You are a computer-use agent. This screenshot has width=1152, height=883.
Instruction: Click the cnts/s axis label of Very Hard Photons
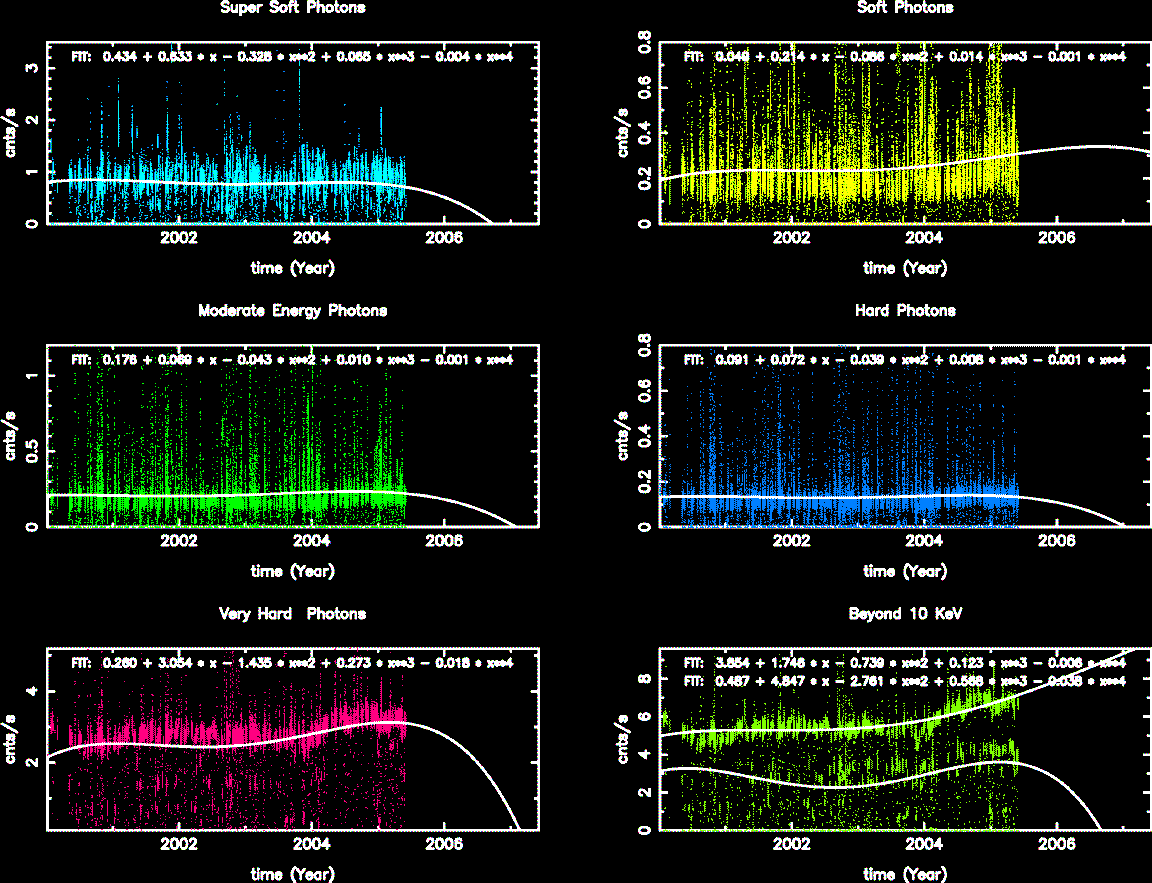click(x=12, y=739)
